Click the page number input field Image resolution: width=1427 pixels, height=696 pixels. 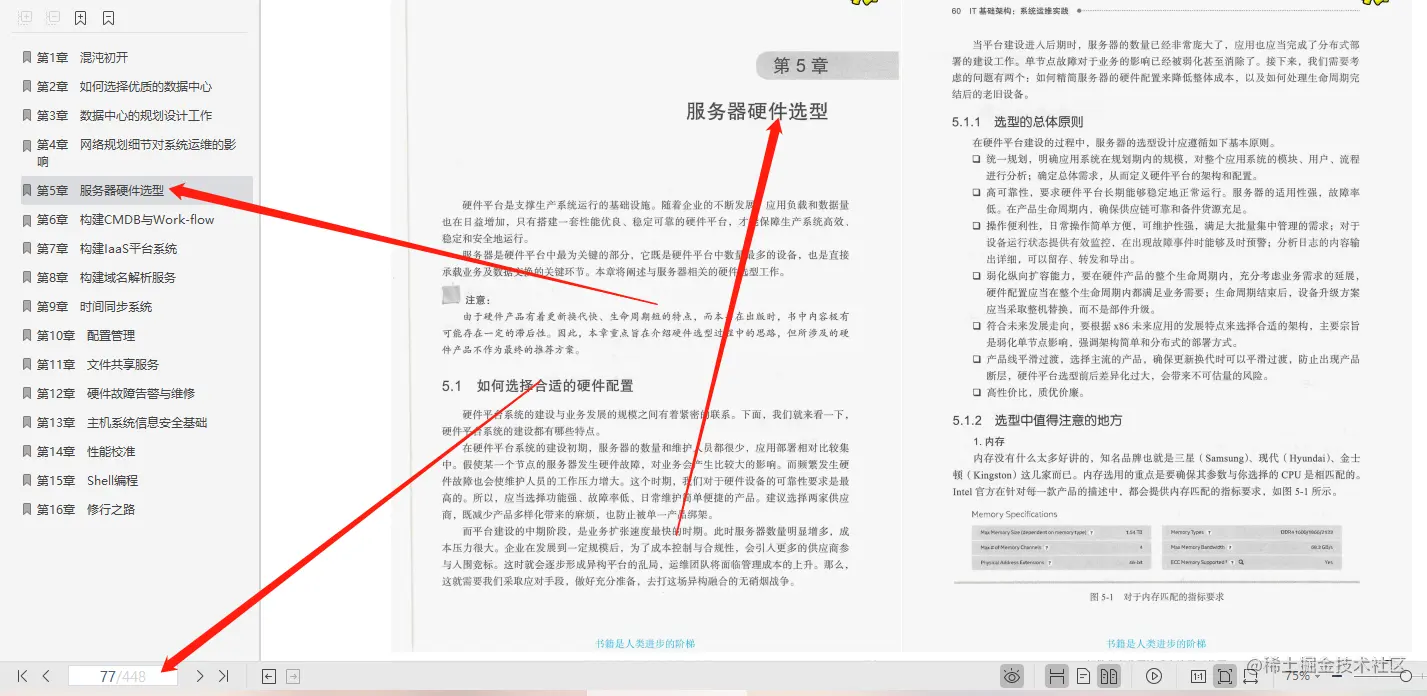coord(123,675)
